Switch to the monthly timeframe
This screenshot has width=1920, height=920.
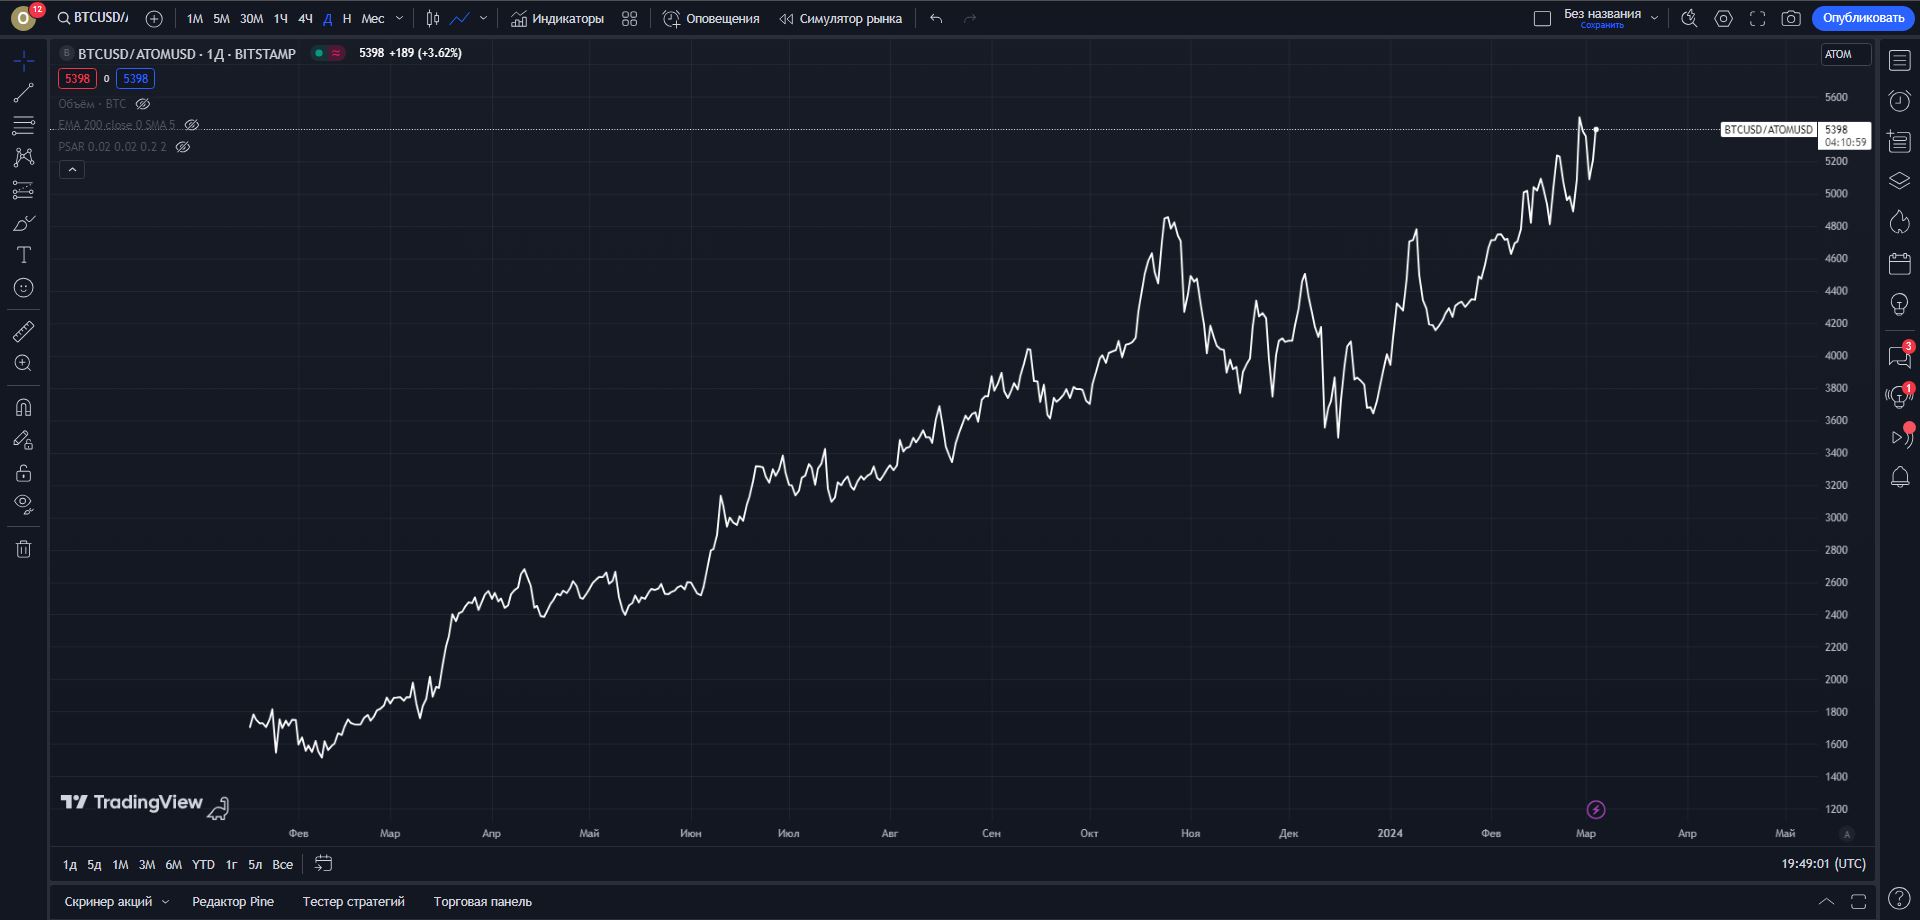(x=373, y=18)
